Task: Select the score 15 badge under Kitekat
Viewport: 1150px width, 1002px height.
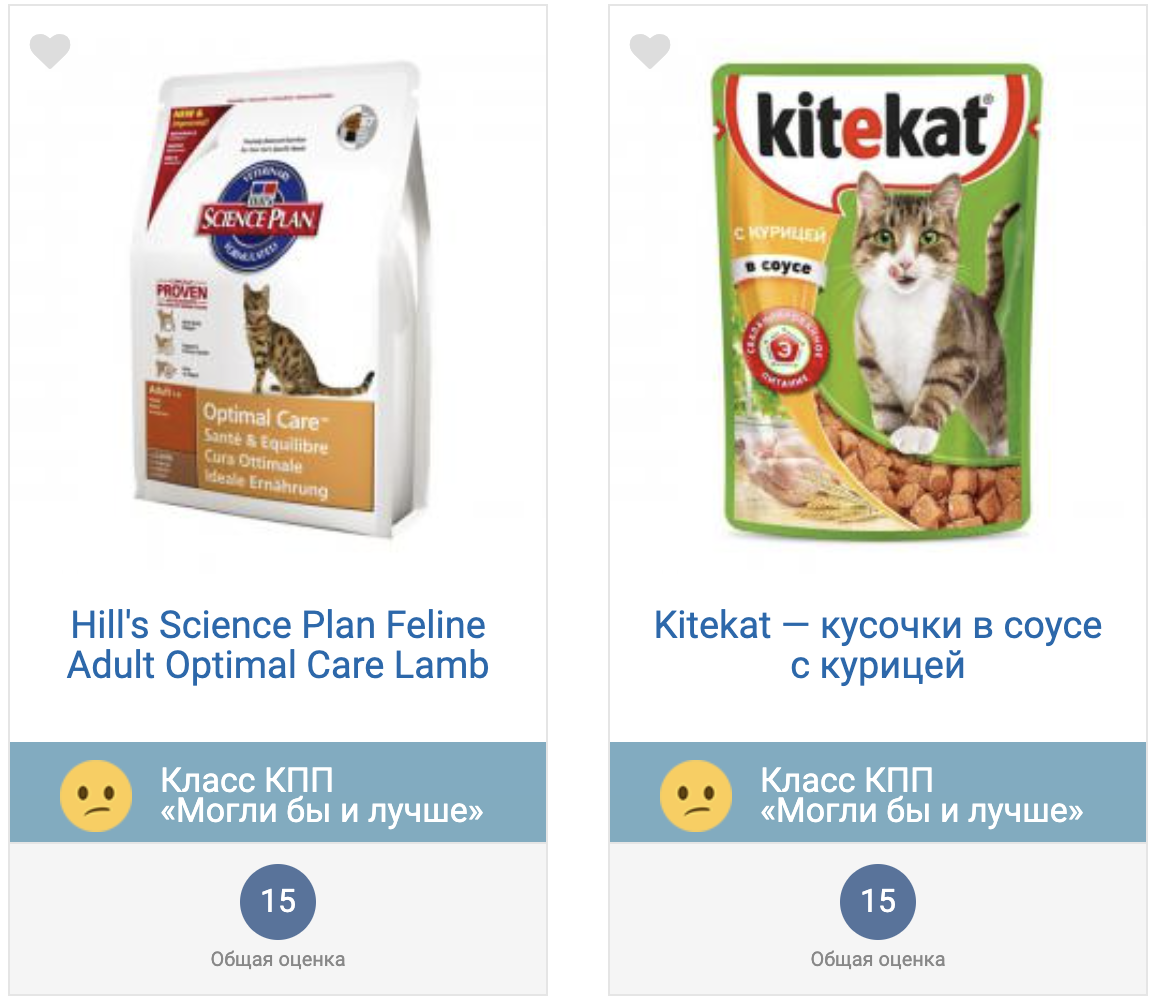Action: click(878, 902)
